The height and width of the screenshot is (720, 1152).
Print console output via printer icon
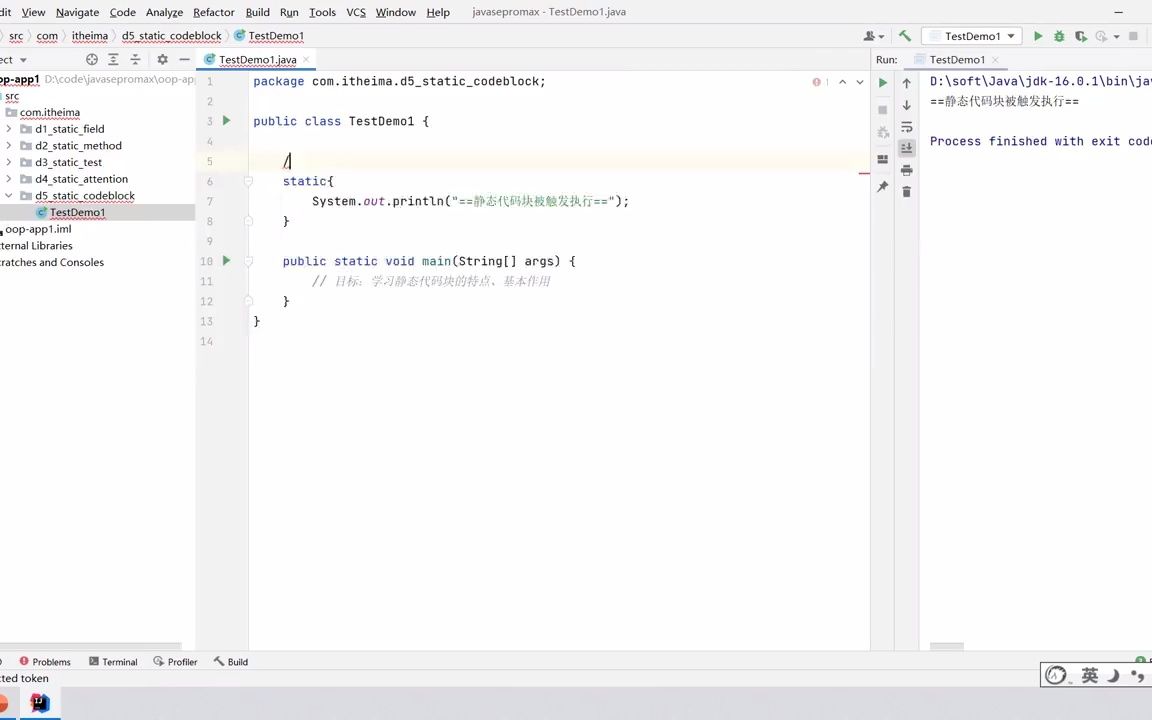[906, 170]
